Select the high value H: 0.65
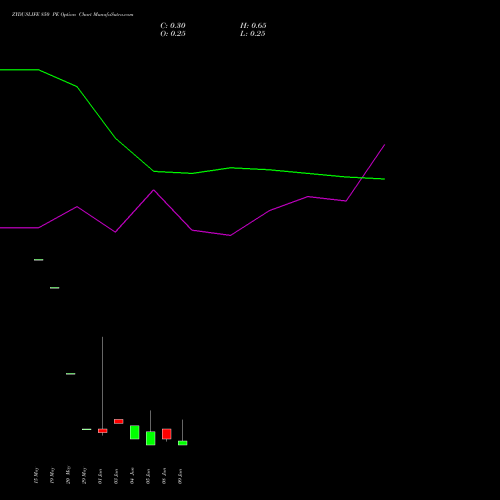Screen dimensions: 500x500 point(253,26)
